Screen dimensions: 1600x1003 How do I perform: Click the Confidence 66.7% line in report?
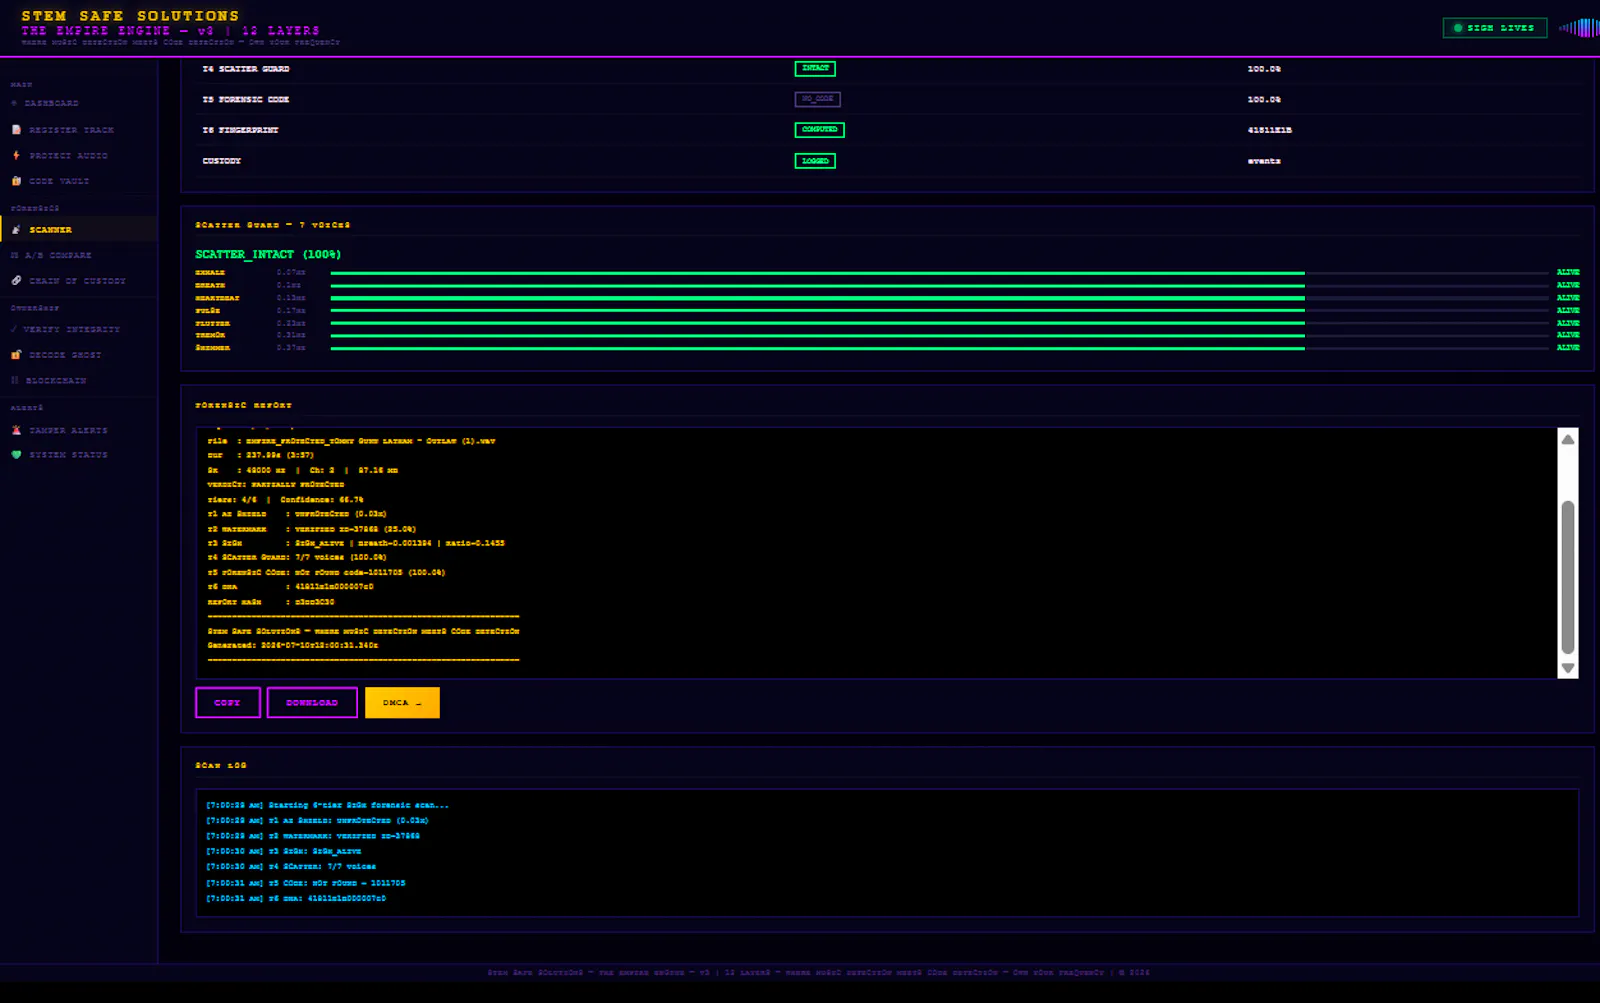285,499
